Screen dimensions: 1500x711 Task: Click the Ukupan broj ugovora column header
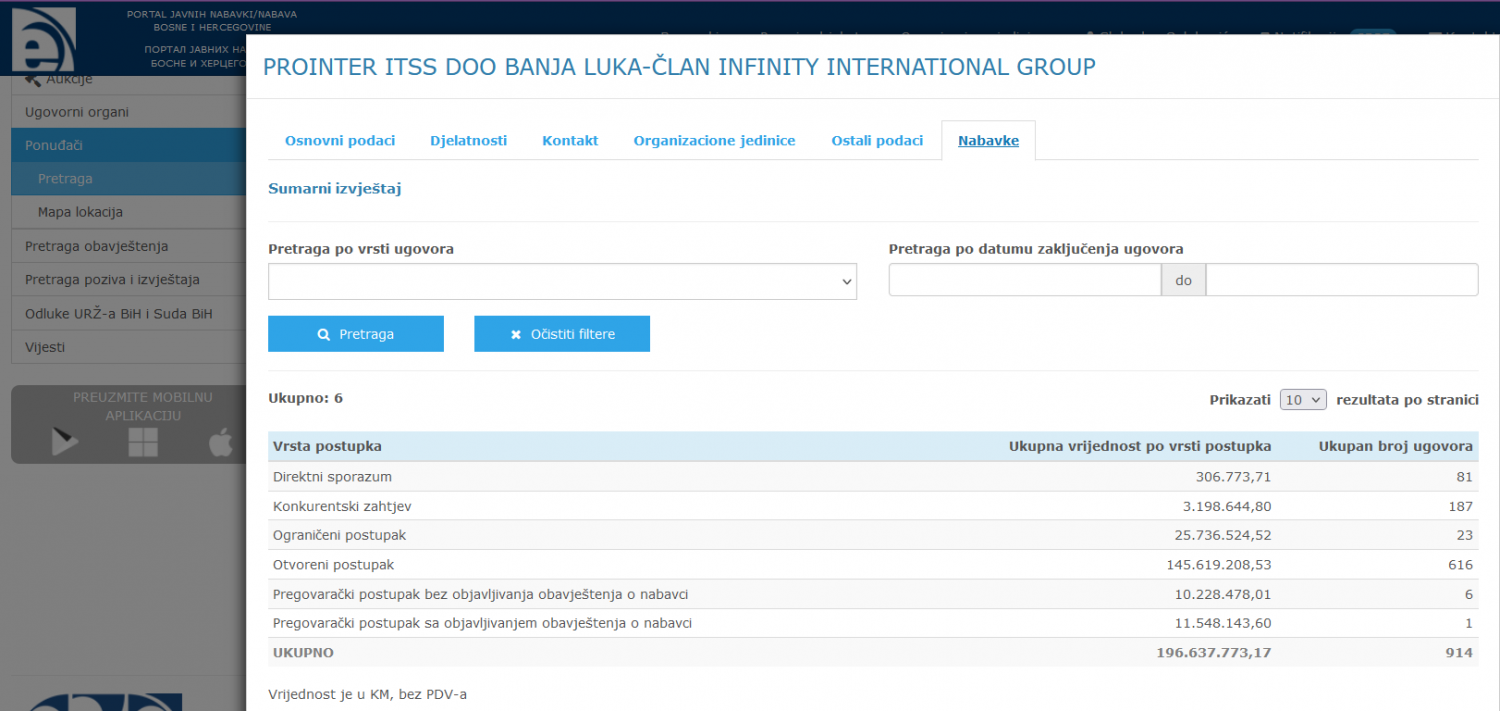(1396, 446)
